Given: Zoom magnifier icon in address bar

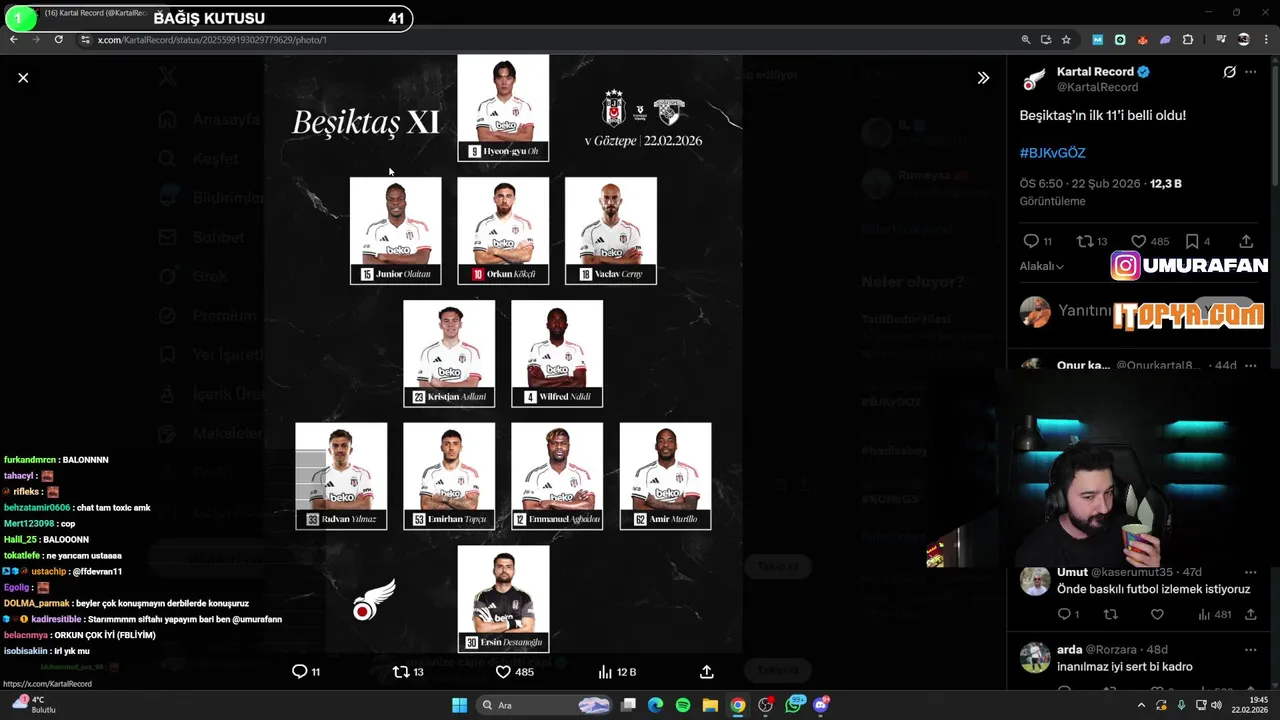Looking at the screenshot, I should point(1025,40).
